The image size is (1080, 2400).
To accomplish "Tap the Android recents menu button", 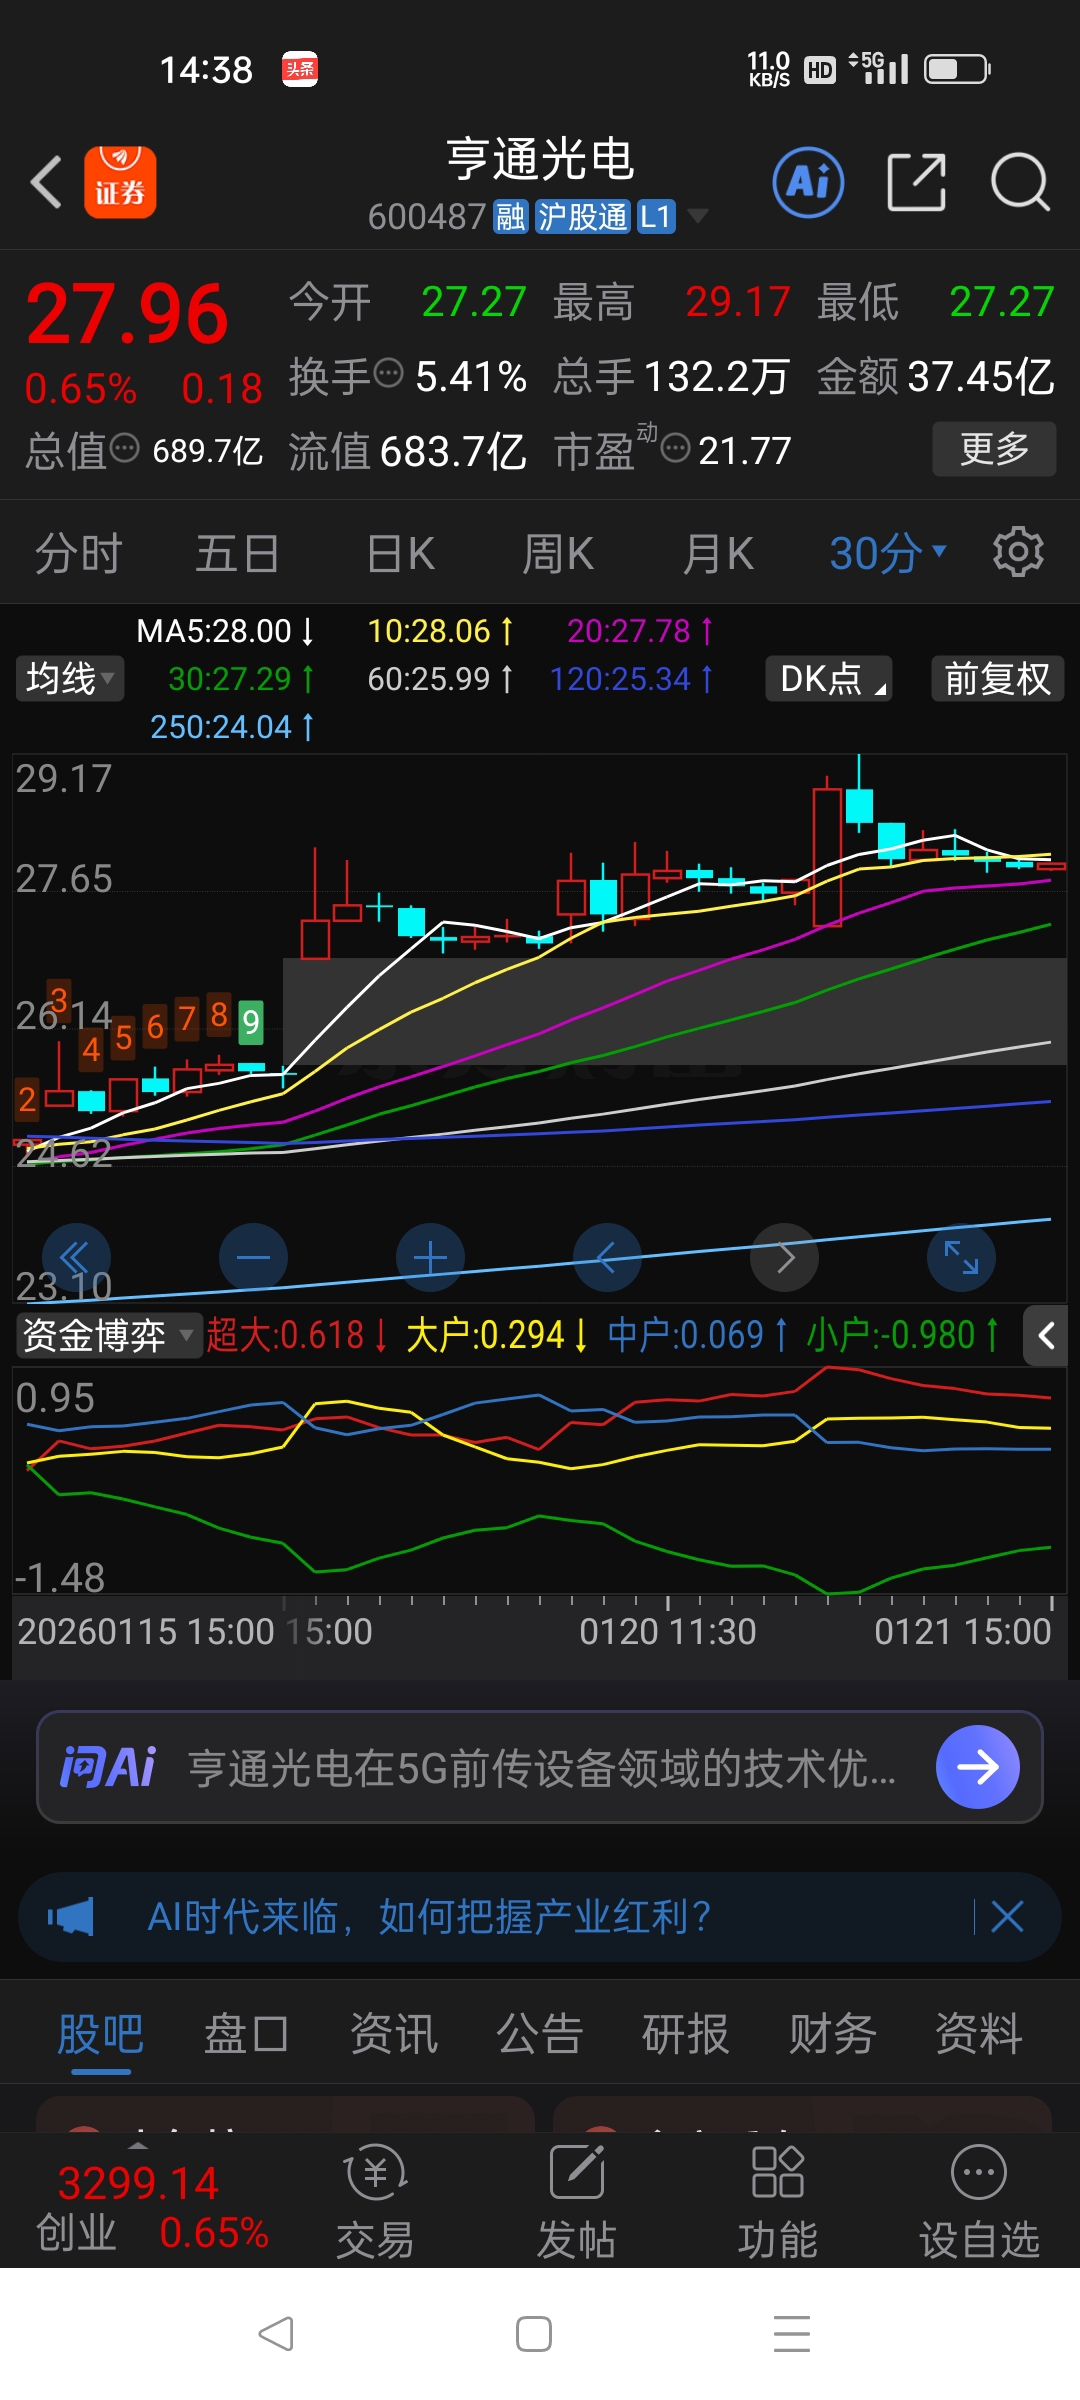I will pyautogui.click(x=792, y=2334).
